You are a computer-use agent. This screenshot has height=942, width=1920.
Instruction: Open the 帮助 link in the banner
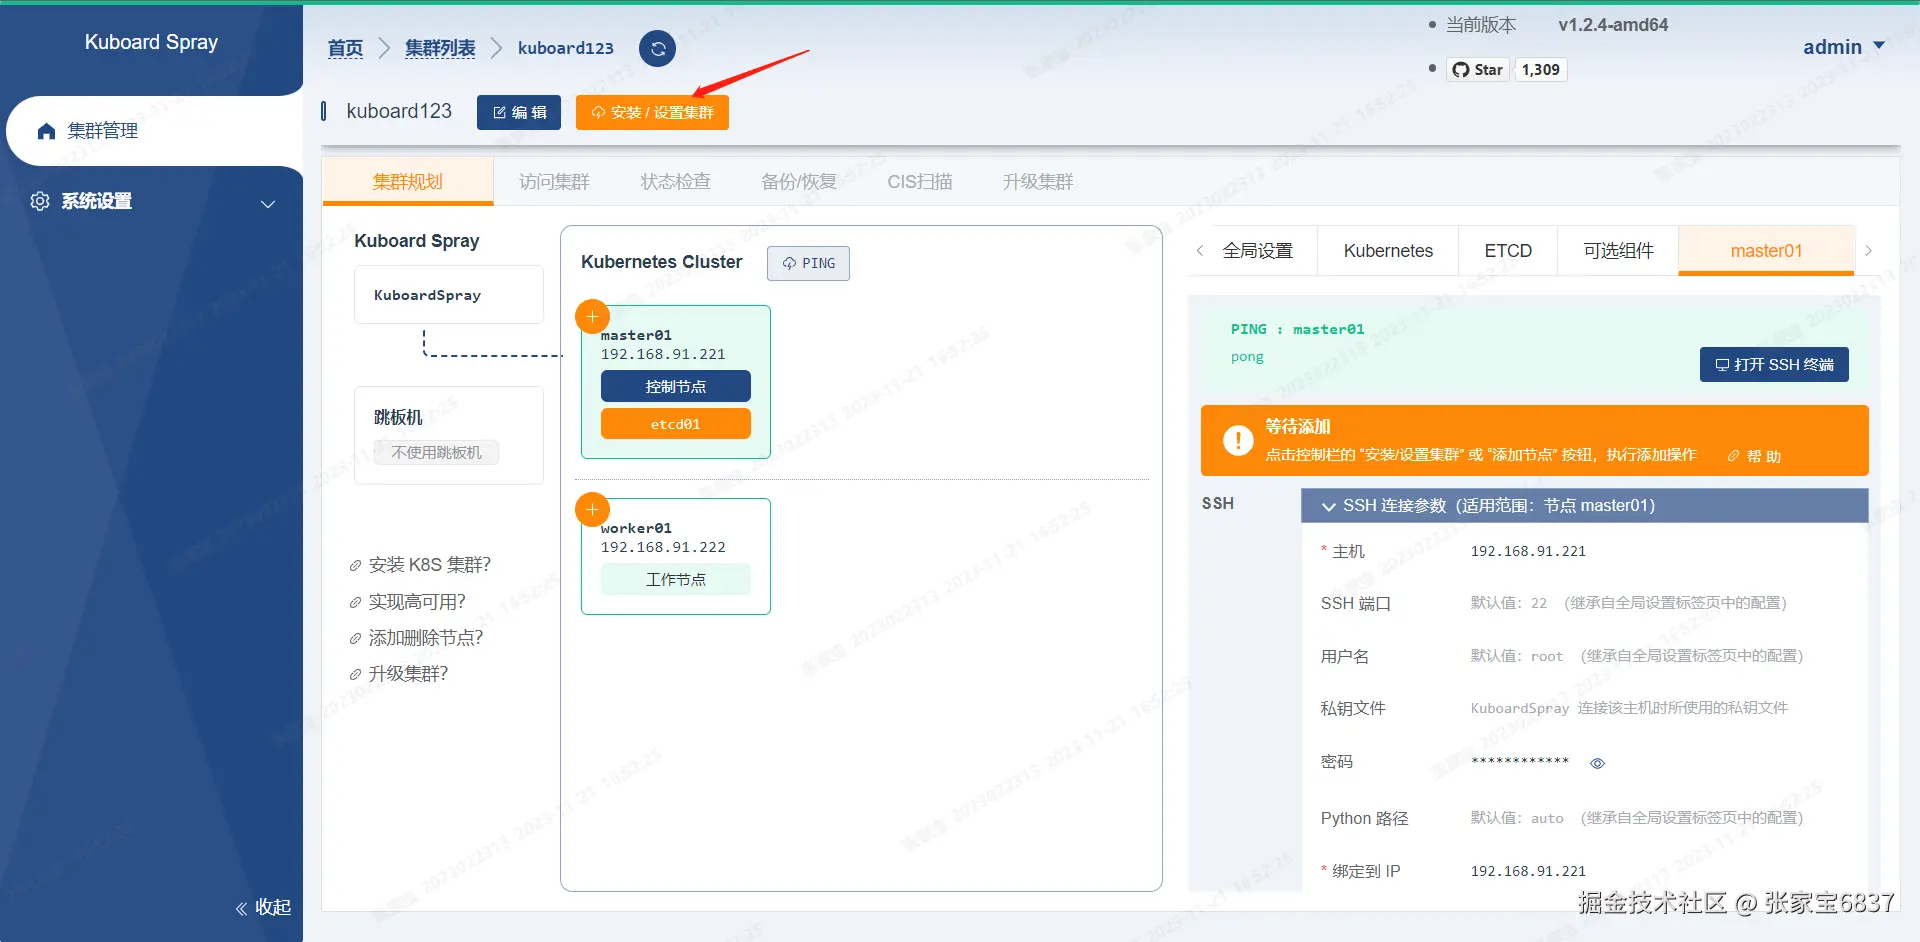[x=1754, y=456]
